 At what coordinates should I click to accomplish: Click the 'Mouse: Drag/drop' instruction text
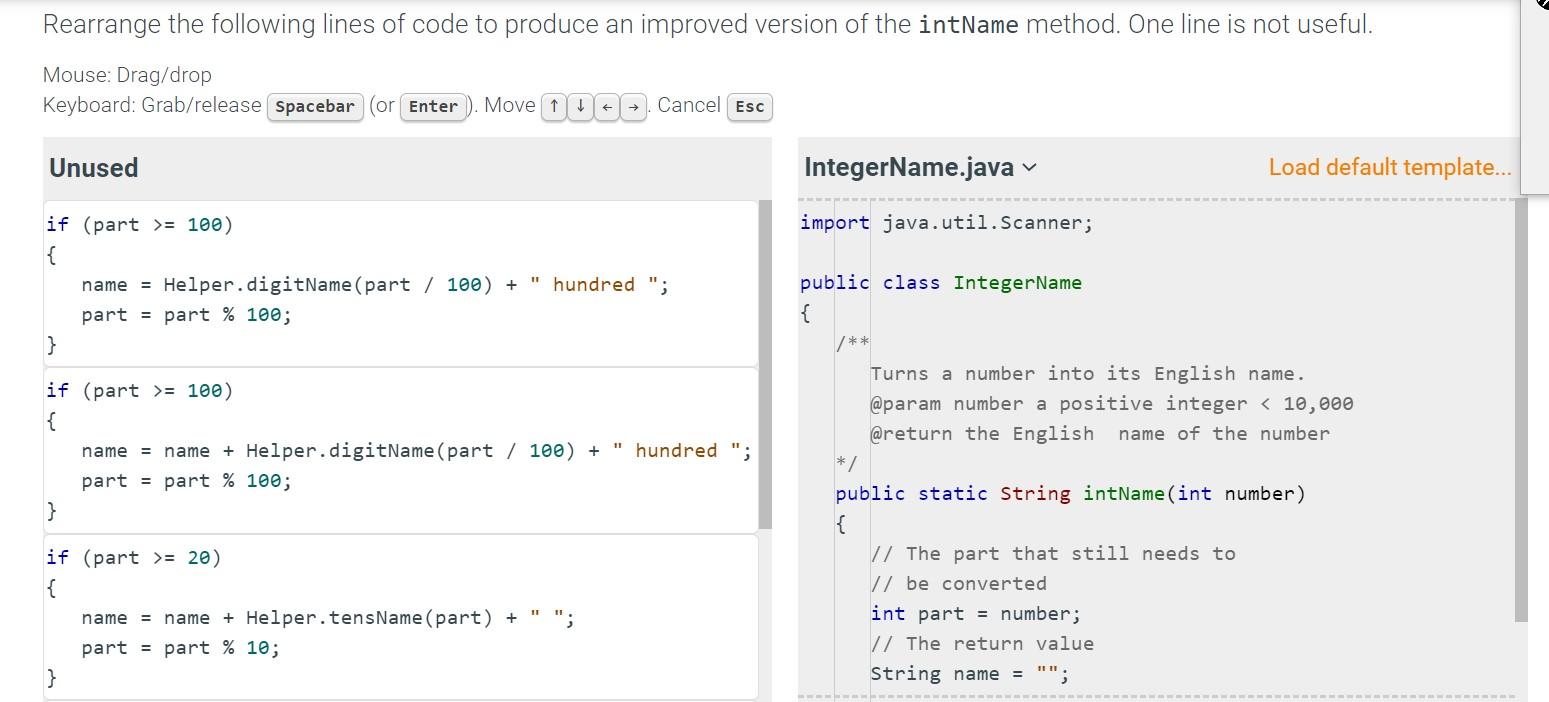[127, 75]
